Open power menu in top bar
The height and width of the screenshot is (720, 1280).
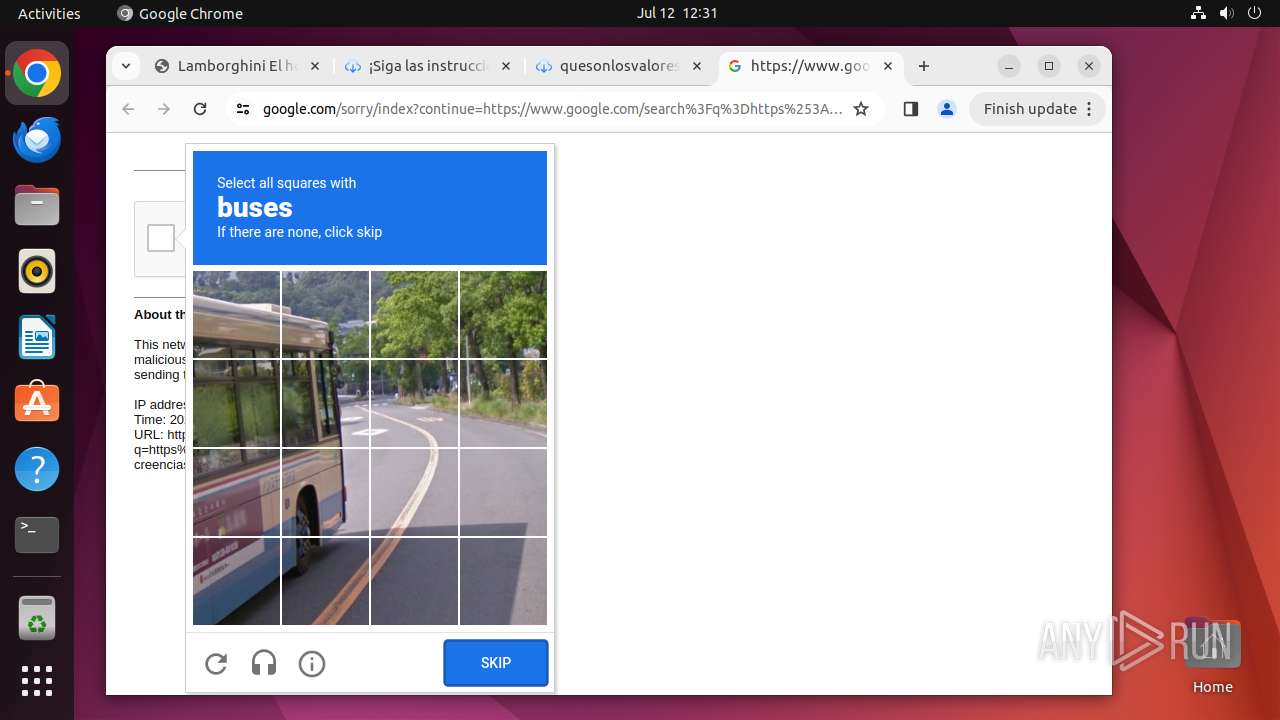(1255, 13)
